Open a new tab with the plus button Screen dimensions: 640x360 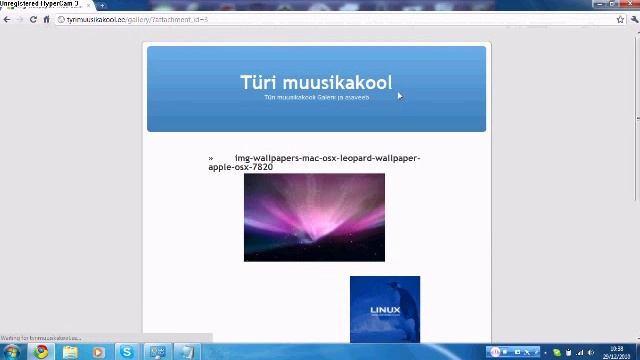(102, 5)
